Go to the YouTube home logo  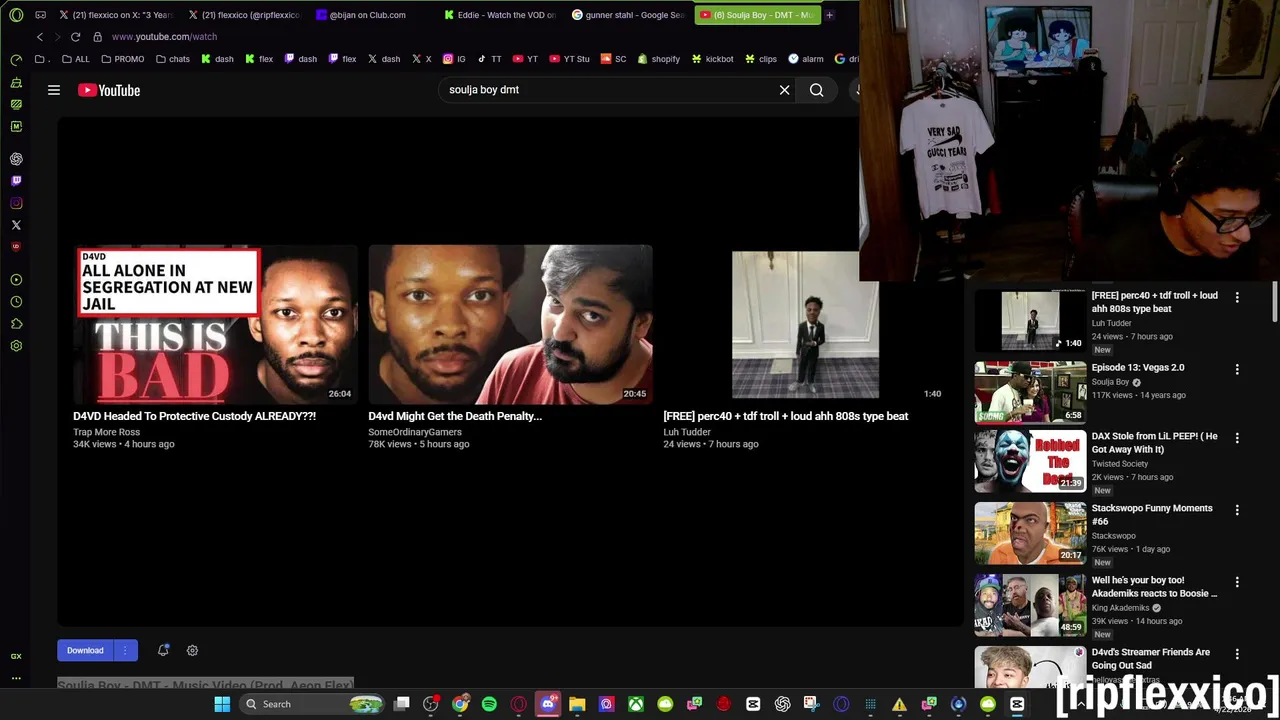coord(109,90)
